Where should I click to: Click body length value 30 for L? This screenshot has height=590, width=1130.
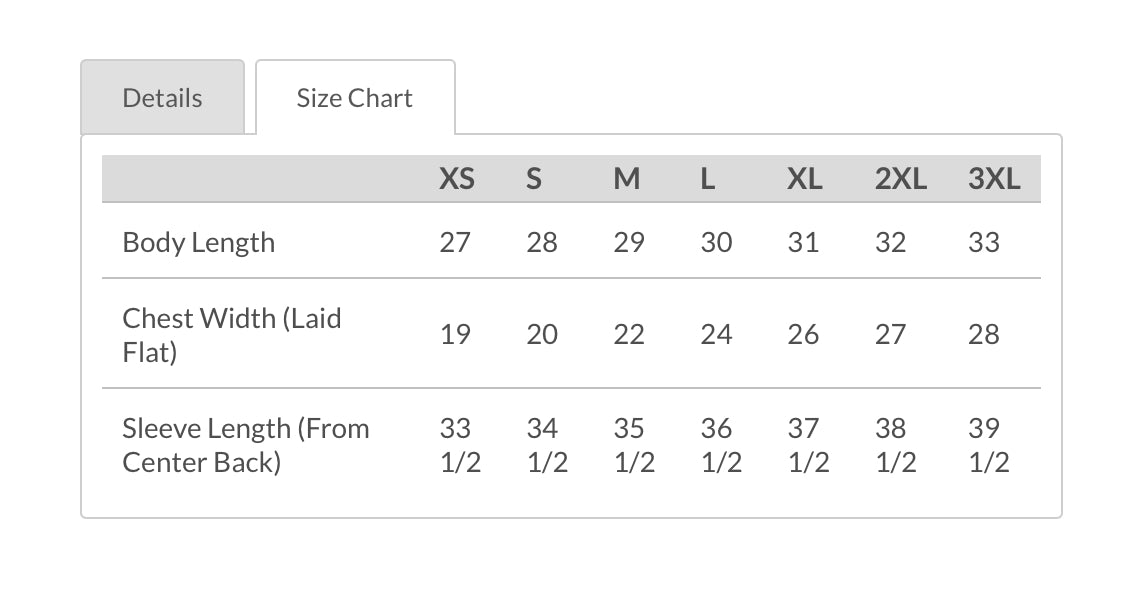click(716, 242)
